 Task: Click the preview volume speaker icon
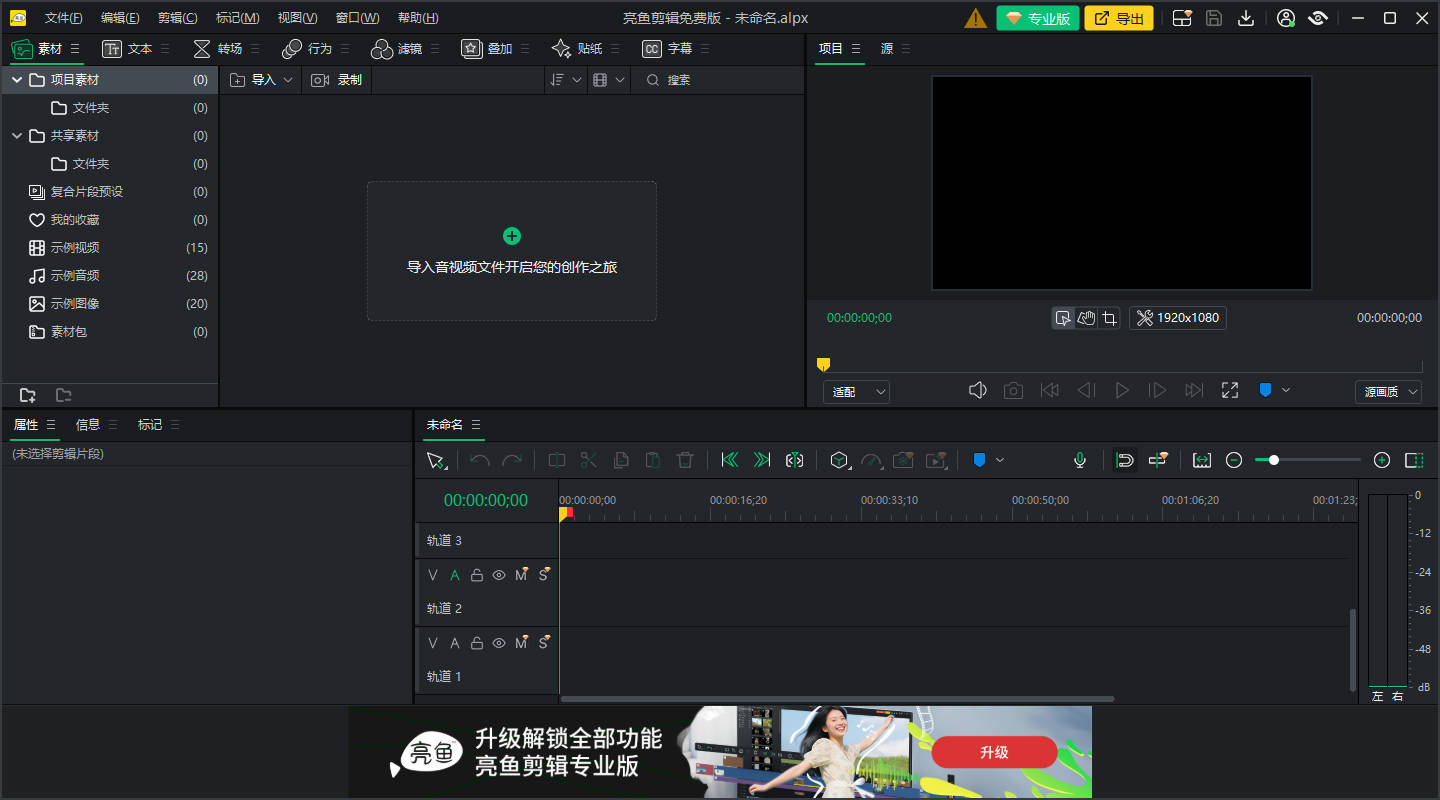[x=978, y=391]
